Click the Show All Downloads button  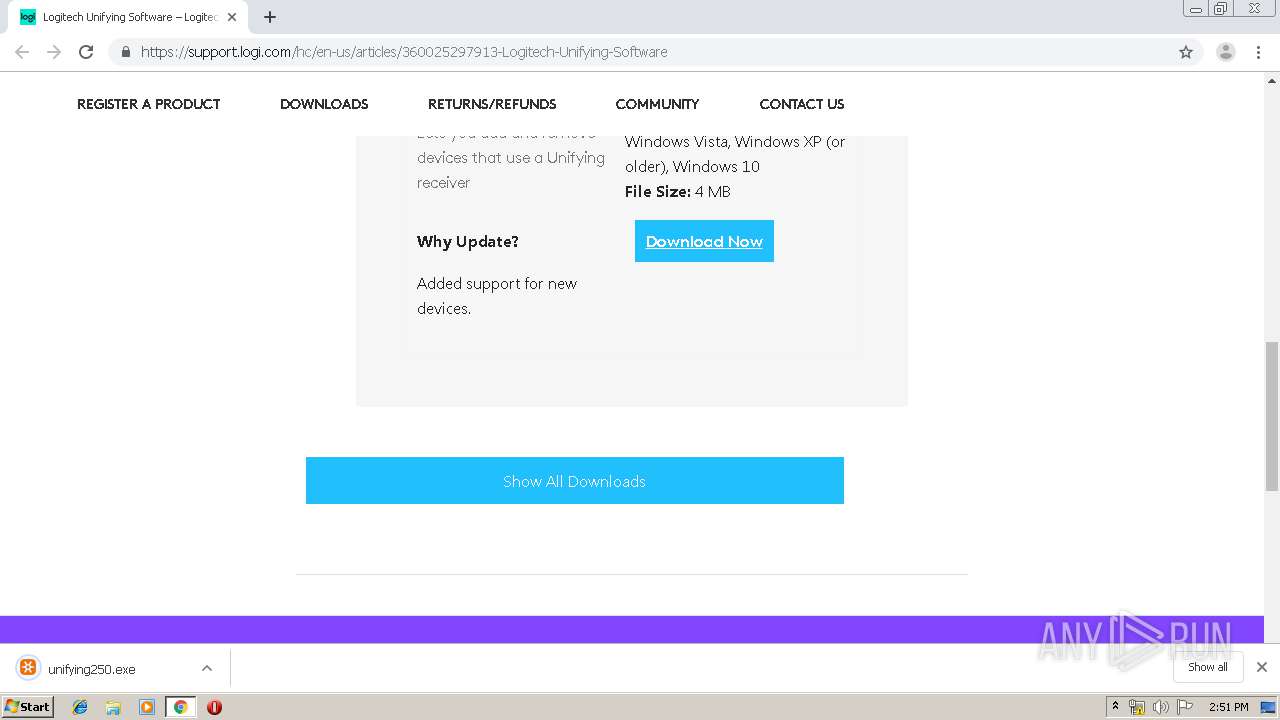pyautogui.click(x=575, y=481)
